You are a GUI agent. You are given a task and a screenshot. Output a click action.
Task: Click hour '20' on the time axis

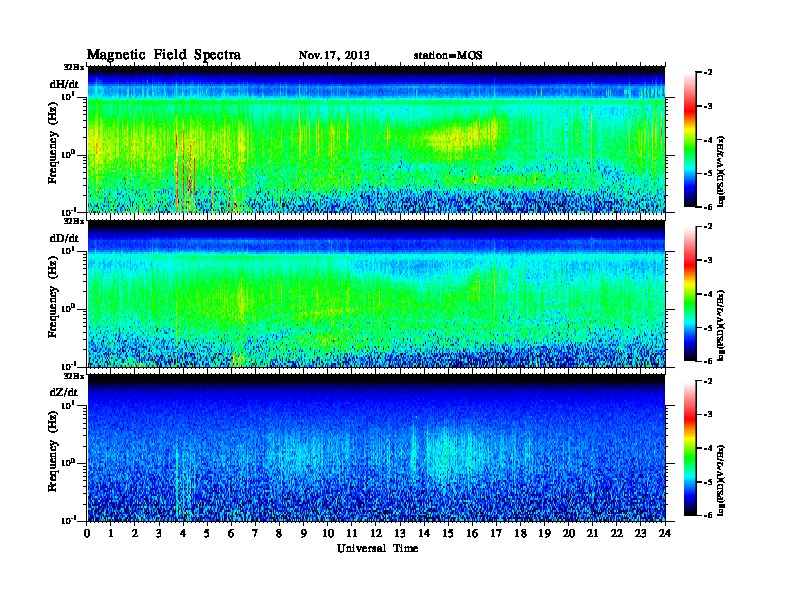click(x=569, y=533)
